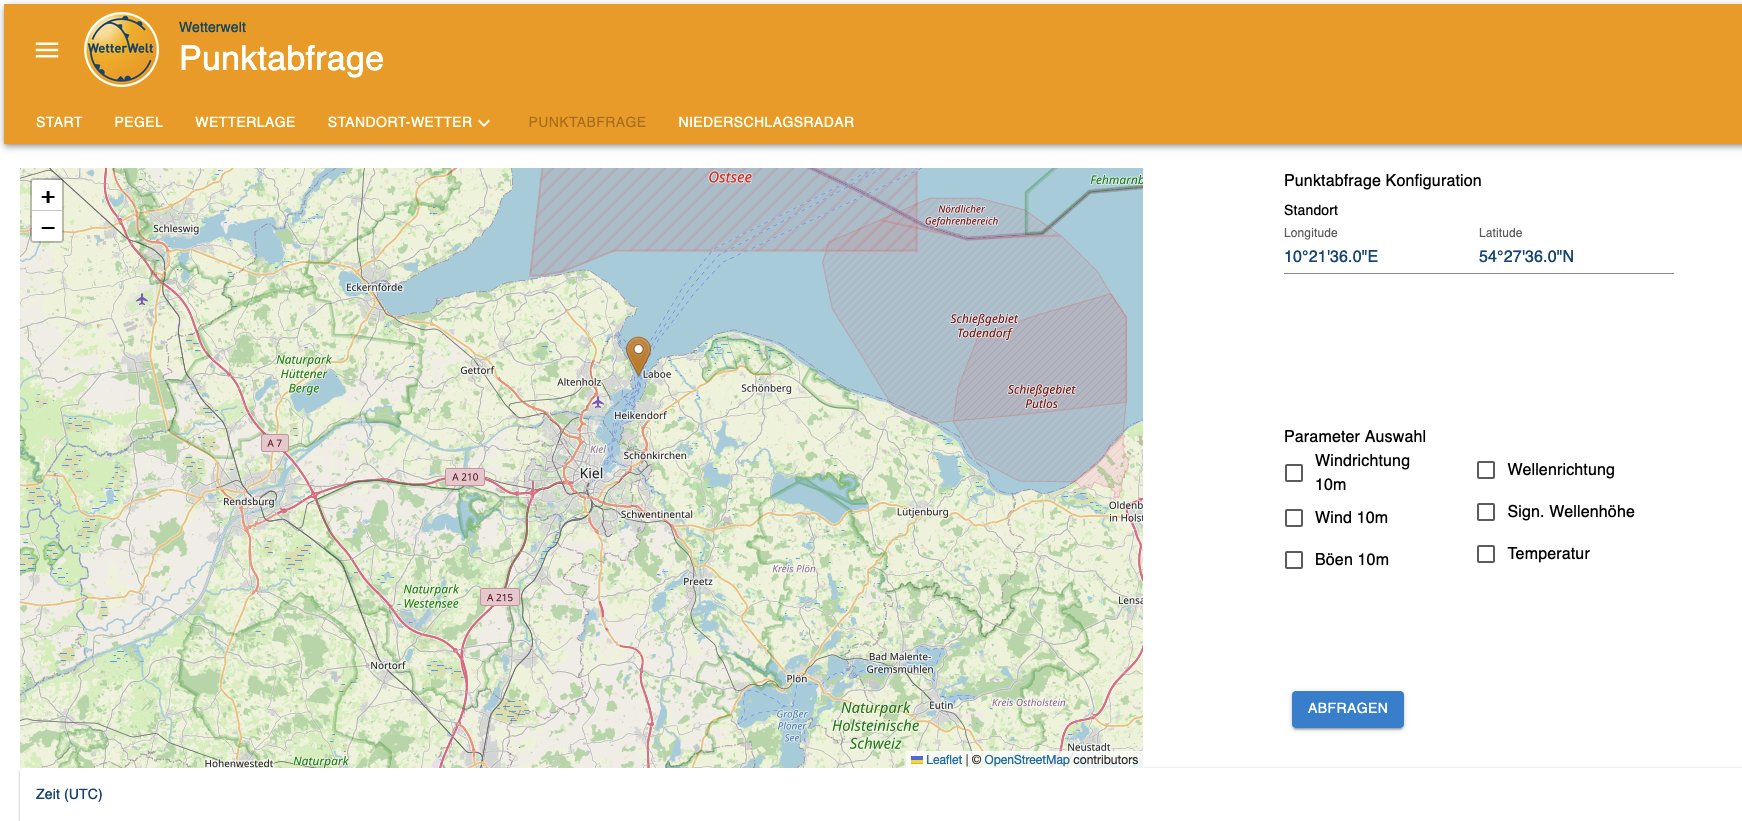Click the airport icon near Altenholz

[x=598, y=402]
